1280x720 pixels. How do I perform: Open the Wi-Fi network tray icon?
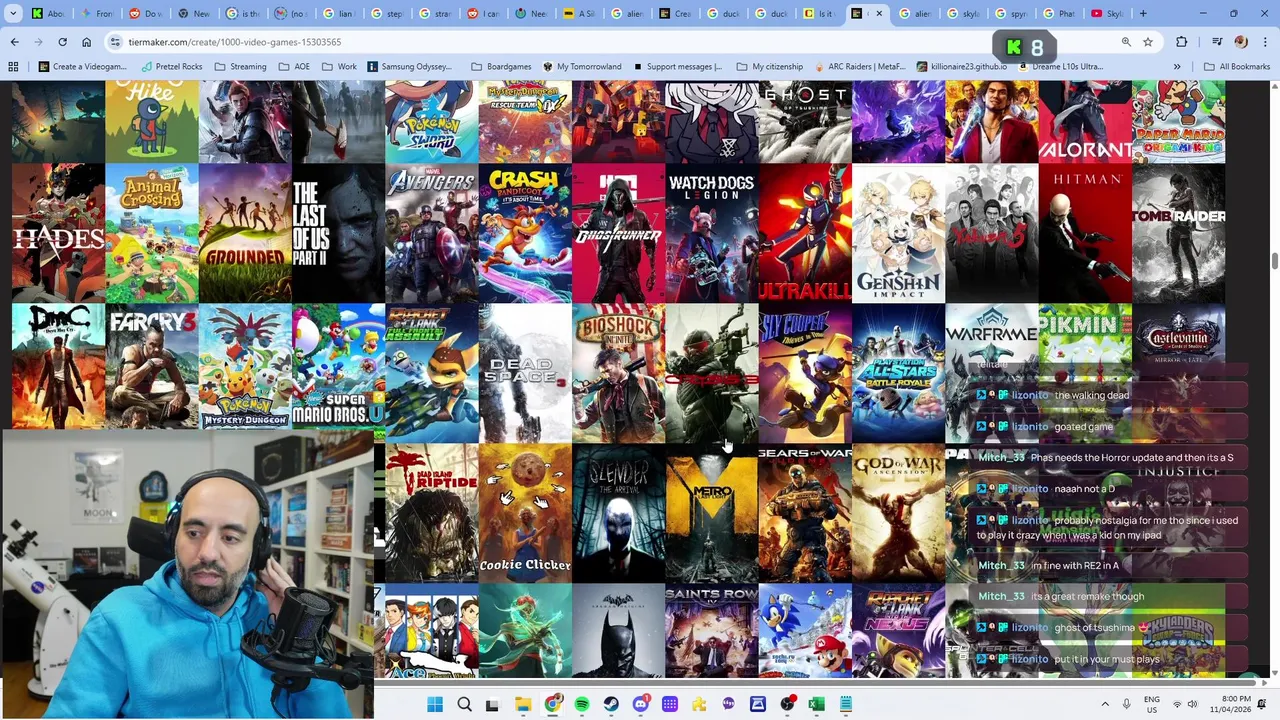1177,705
